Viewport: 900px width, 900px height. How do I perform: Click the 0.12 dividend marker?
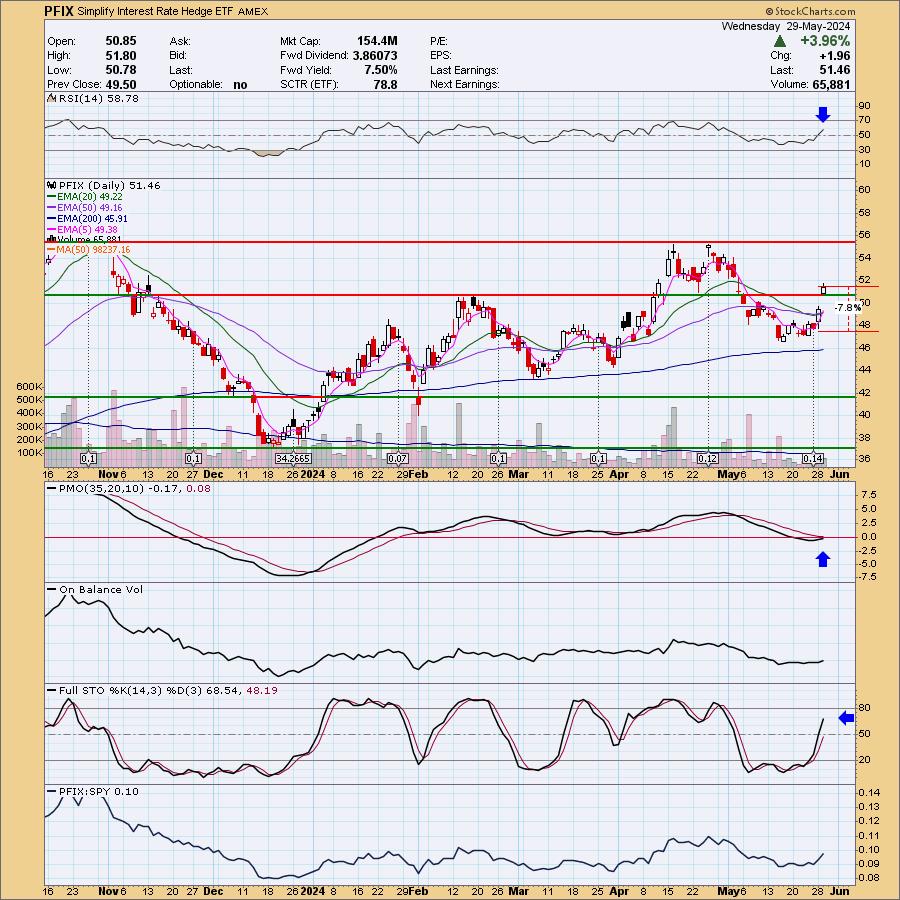(707, 459)
